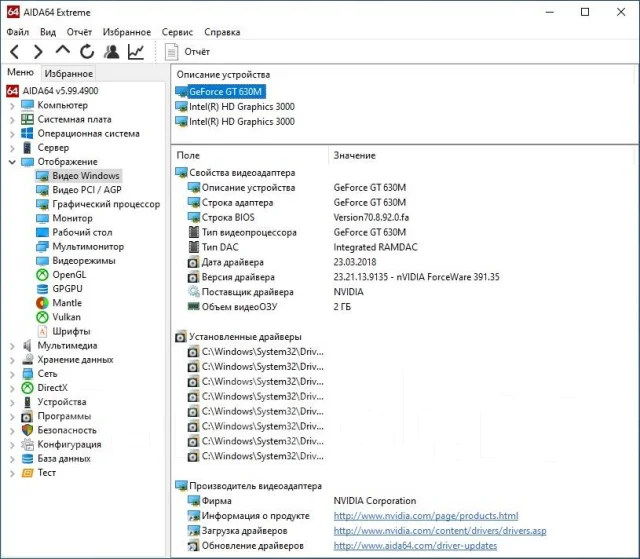Screen dimensions: 640x559
Task: Click the Integrated RAMDAC value
Action: (x=376, y=247)
